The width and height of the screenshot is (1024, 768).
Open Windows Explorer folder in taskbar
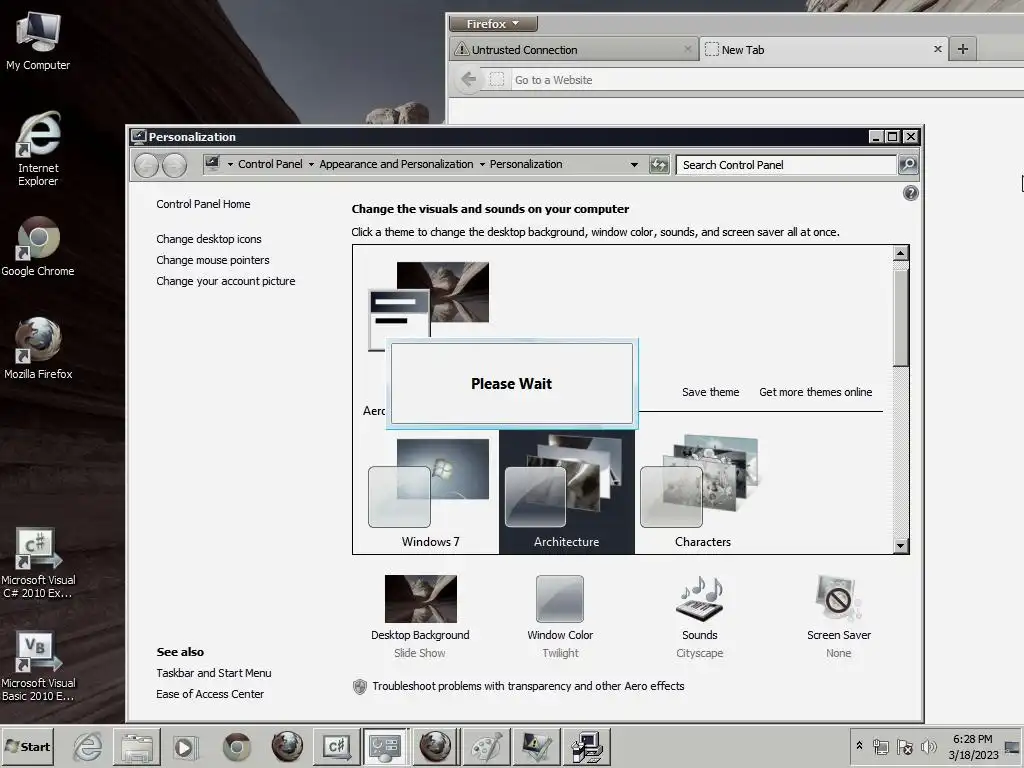pyautogui.click(x=136, y=746)
